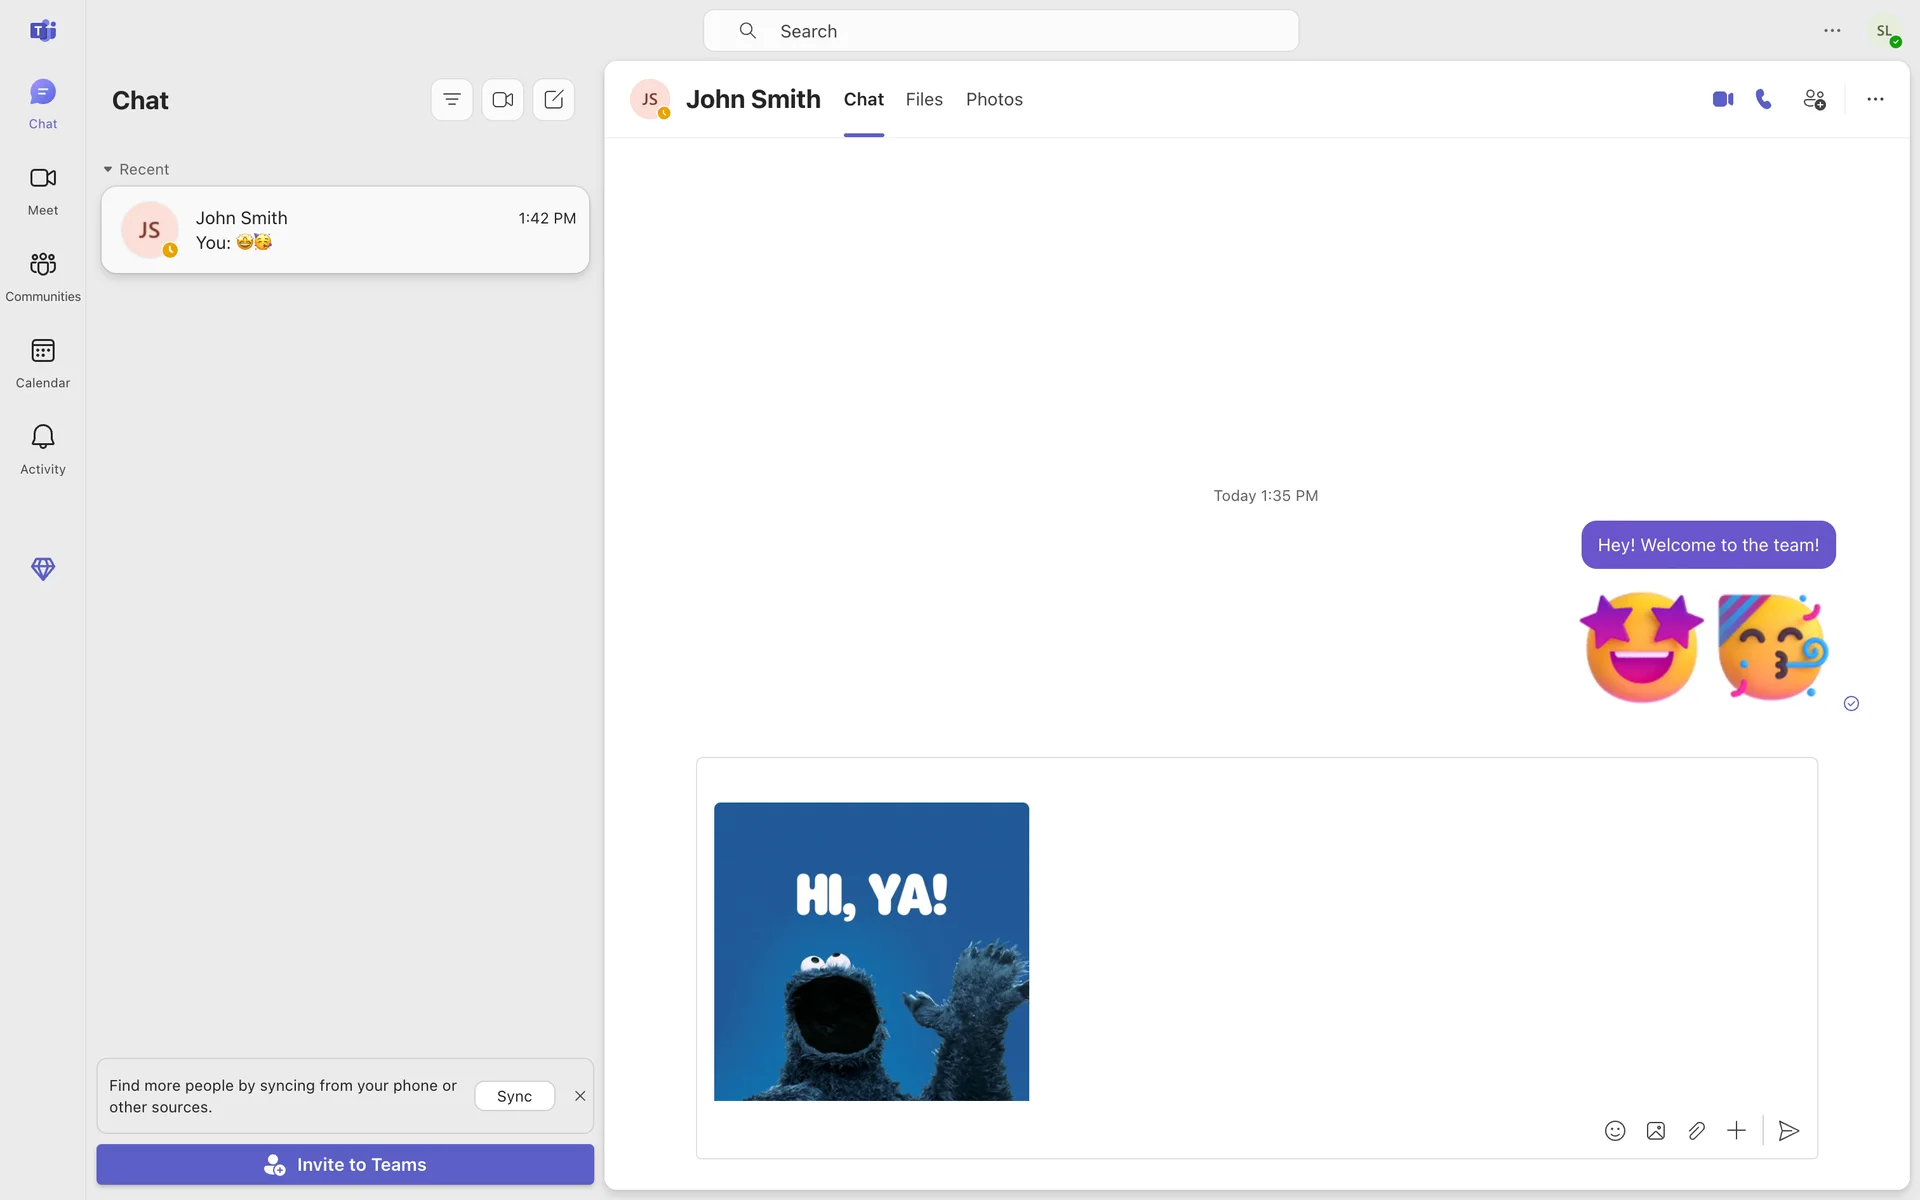Open settings and more ellipsis near the profile
1920x1200 pixels.
pyautogui.click(x=1832, y=31)
